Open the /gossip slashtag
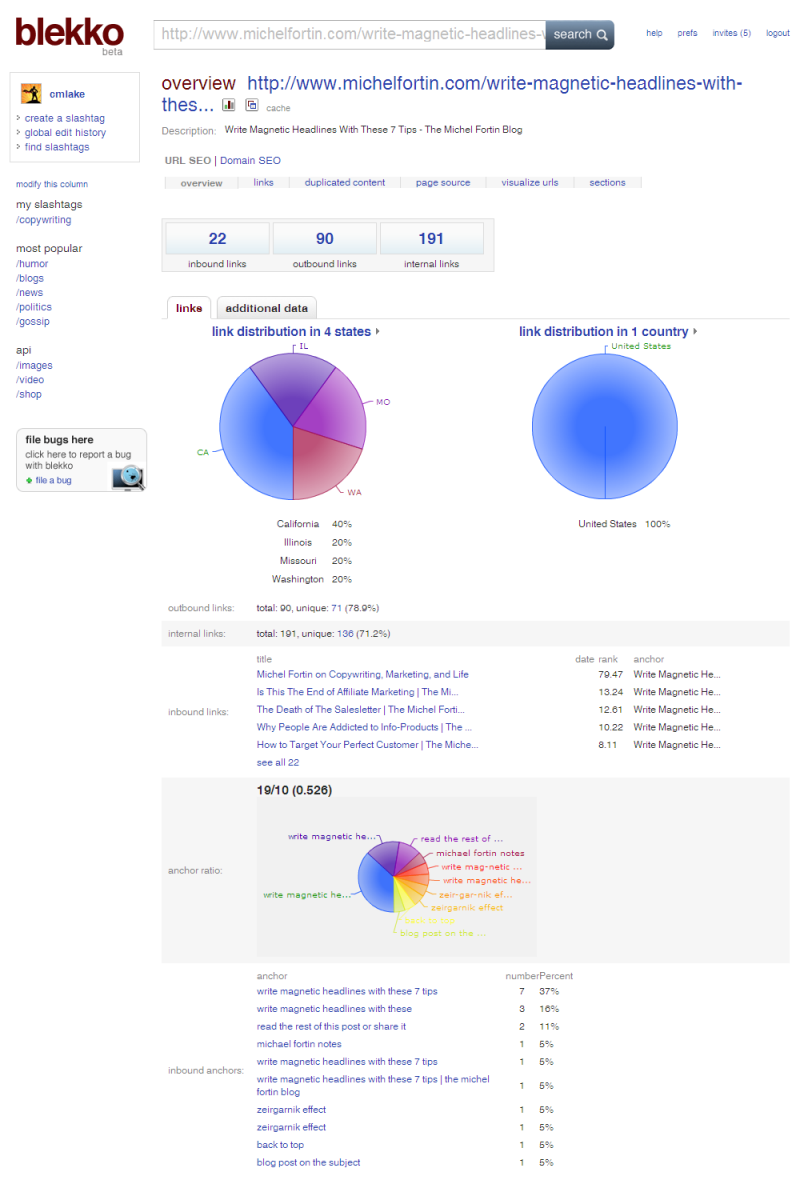The image size is (800, 1201). coord(33,322)
